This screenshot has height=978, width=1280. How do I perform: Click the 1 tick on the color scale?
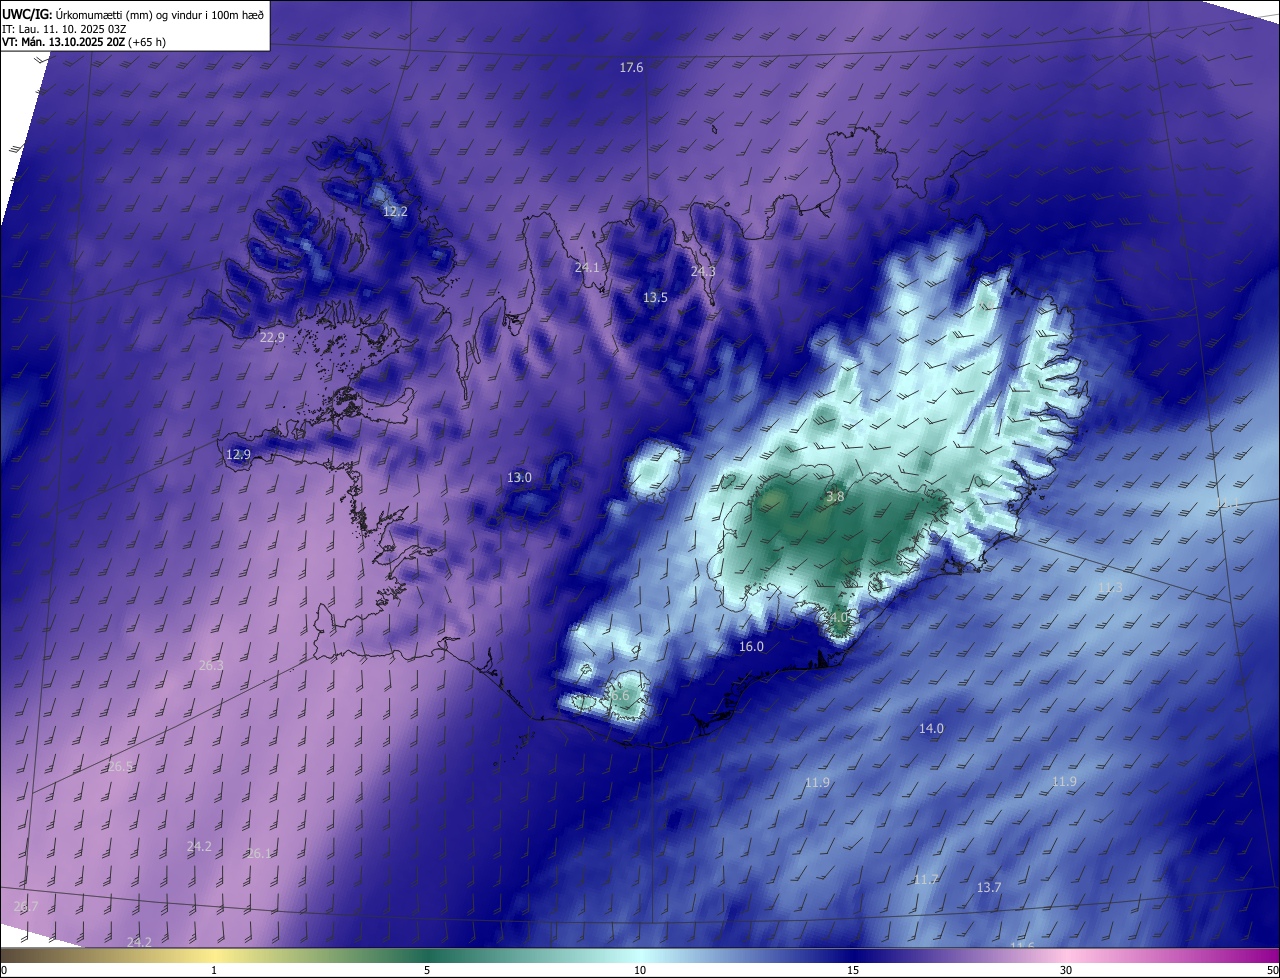coord(214,970)
